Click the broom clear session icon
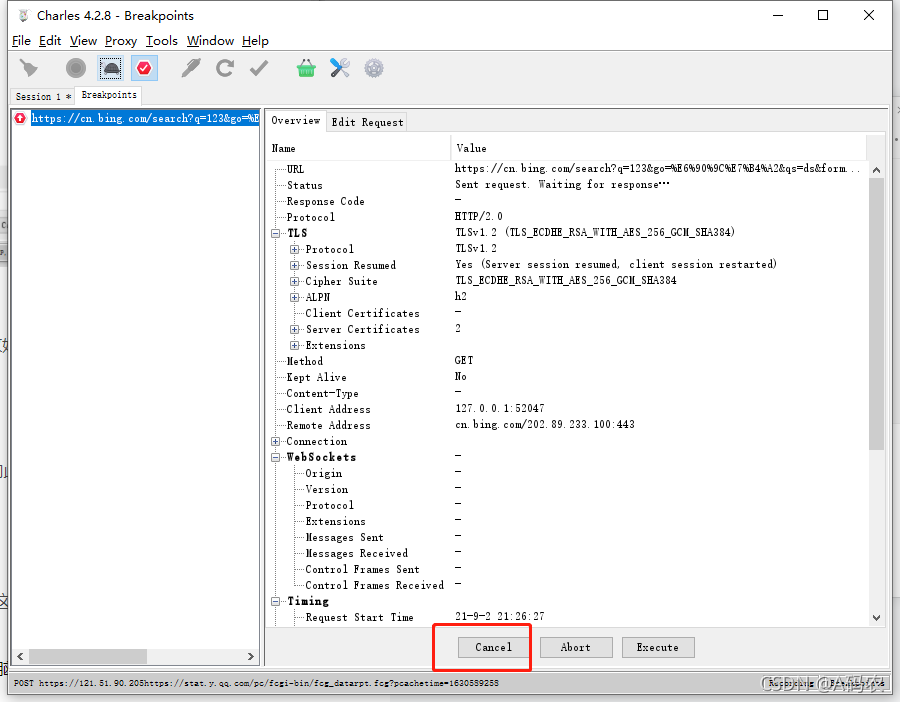 pyautogui.click(x=28, y=68)
